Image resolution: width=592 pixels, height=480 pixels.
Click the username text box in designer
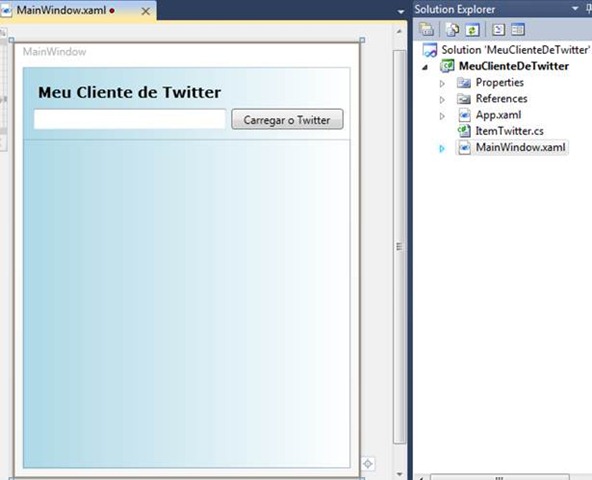click(130, 119)
